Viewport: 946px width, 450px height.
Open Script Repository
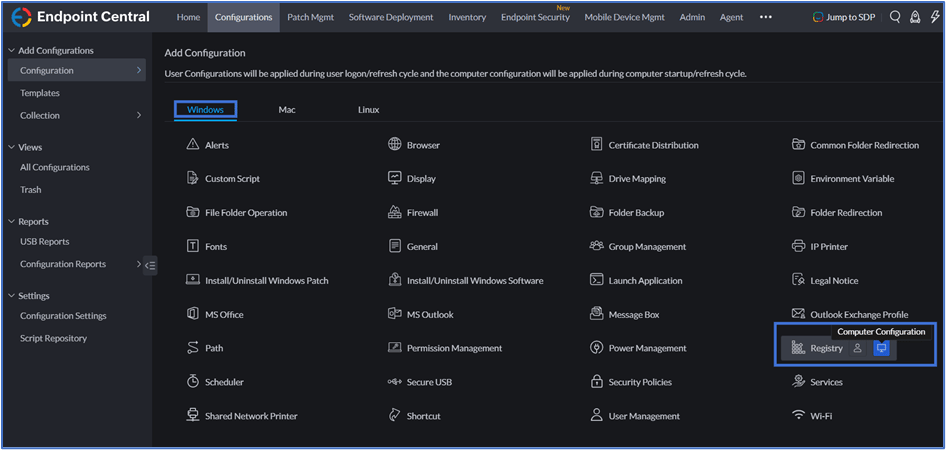54,338
